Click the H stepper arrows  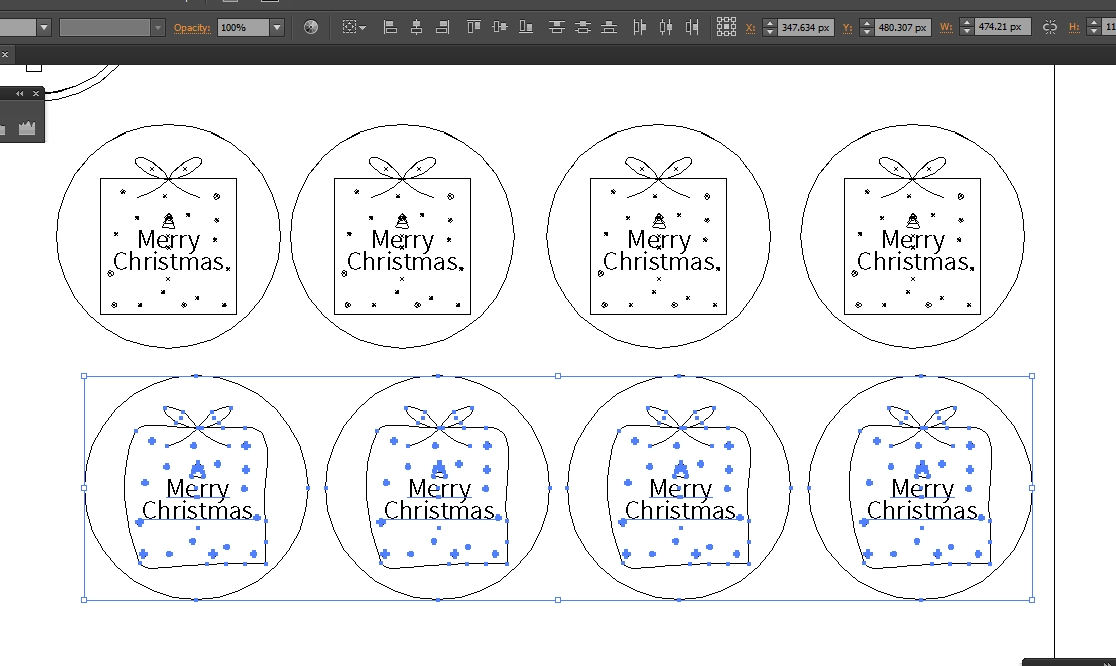tap(1094, 28)
